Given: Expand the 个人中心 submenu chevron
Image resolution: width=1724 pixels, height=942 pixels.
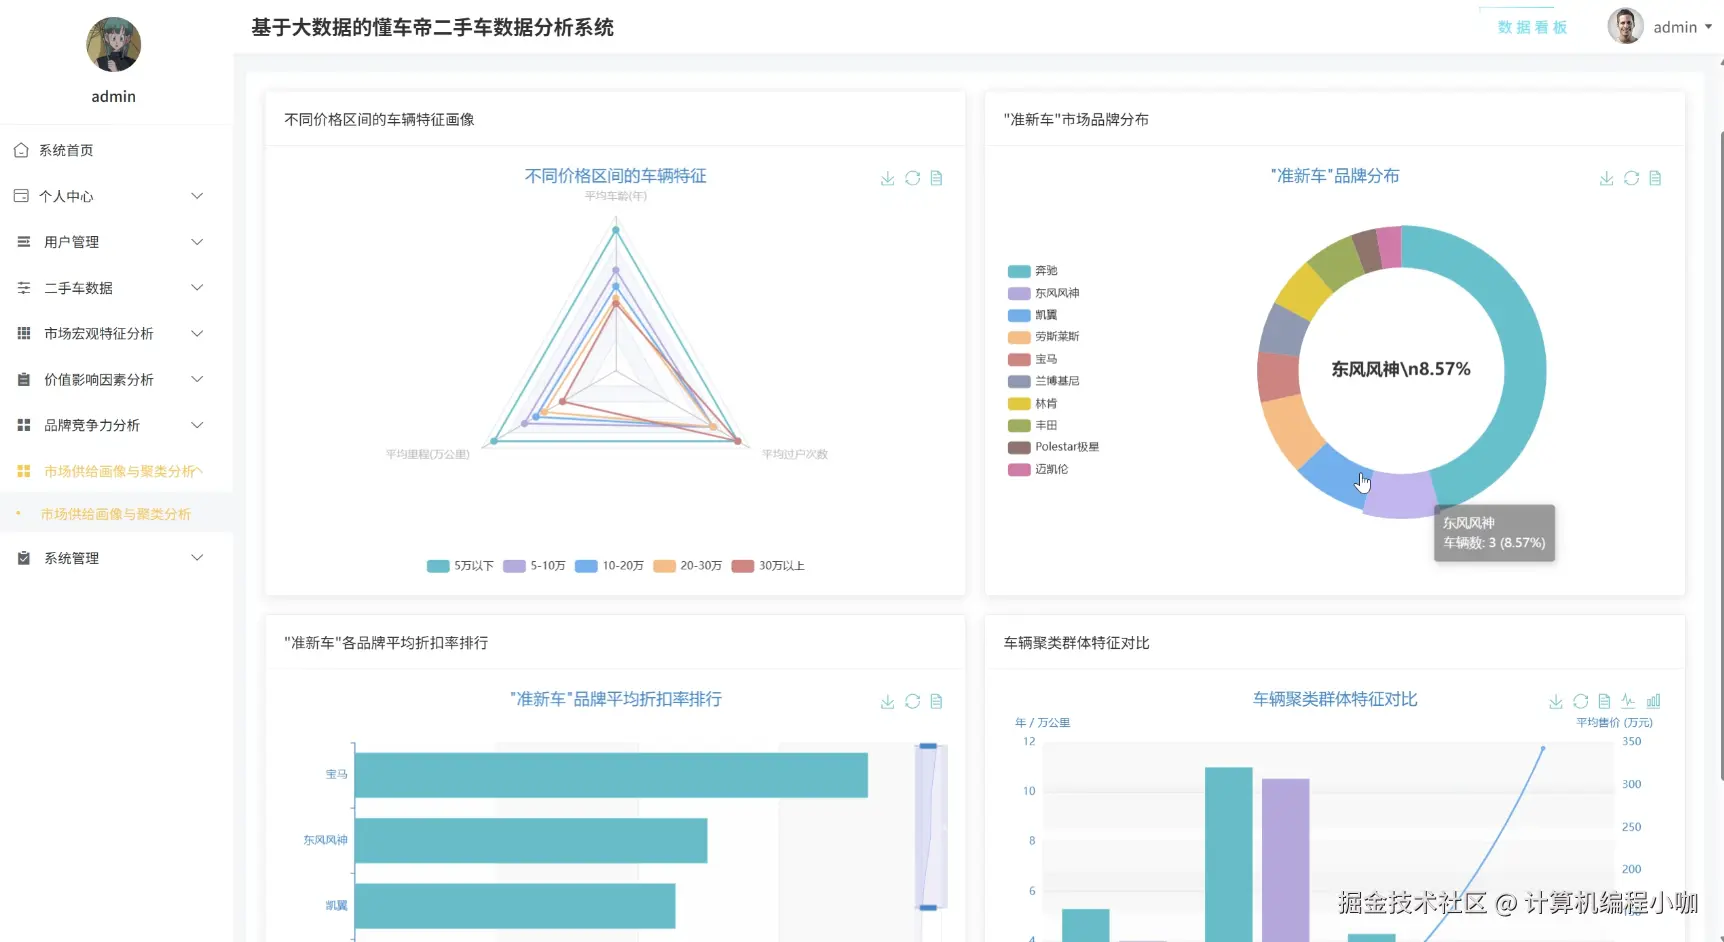Looking at the screenshot, I should point(197,196).
